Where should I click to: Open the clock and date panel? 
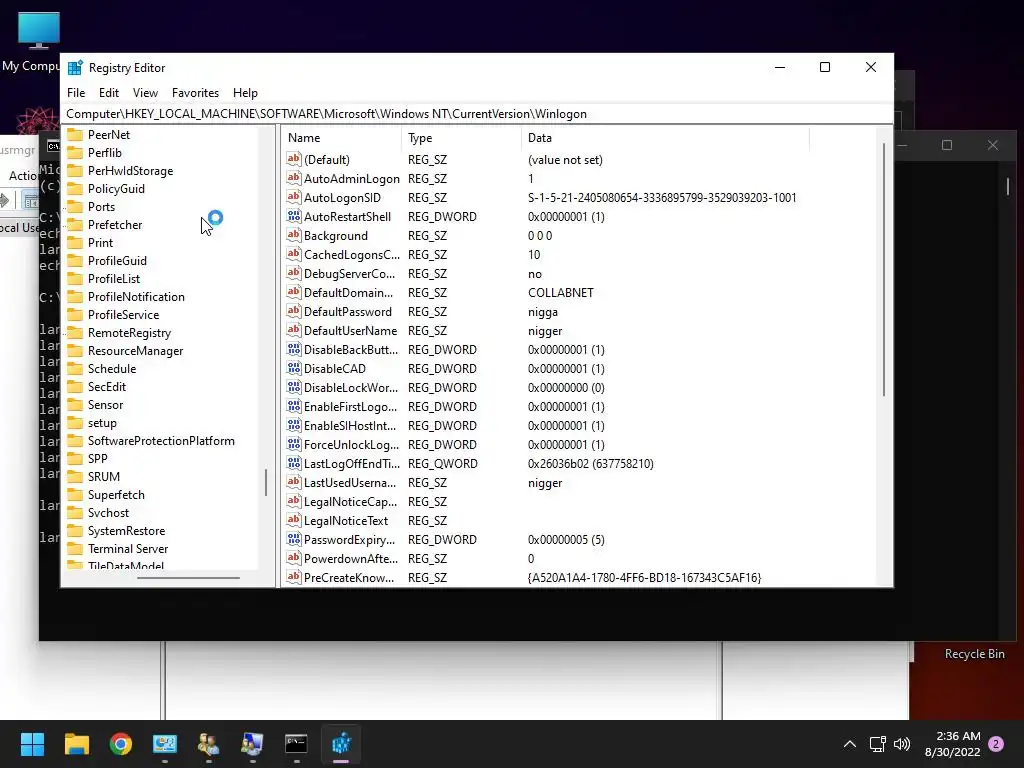click(952, 744)
